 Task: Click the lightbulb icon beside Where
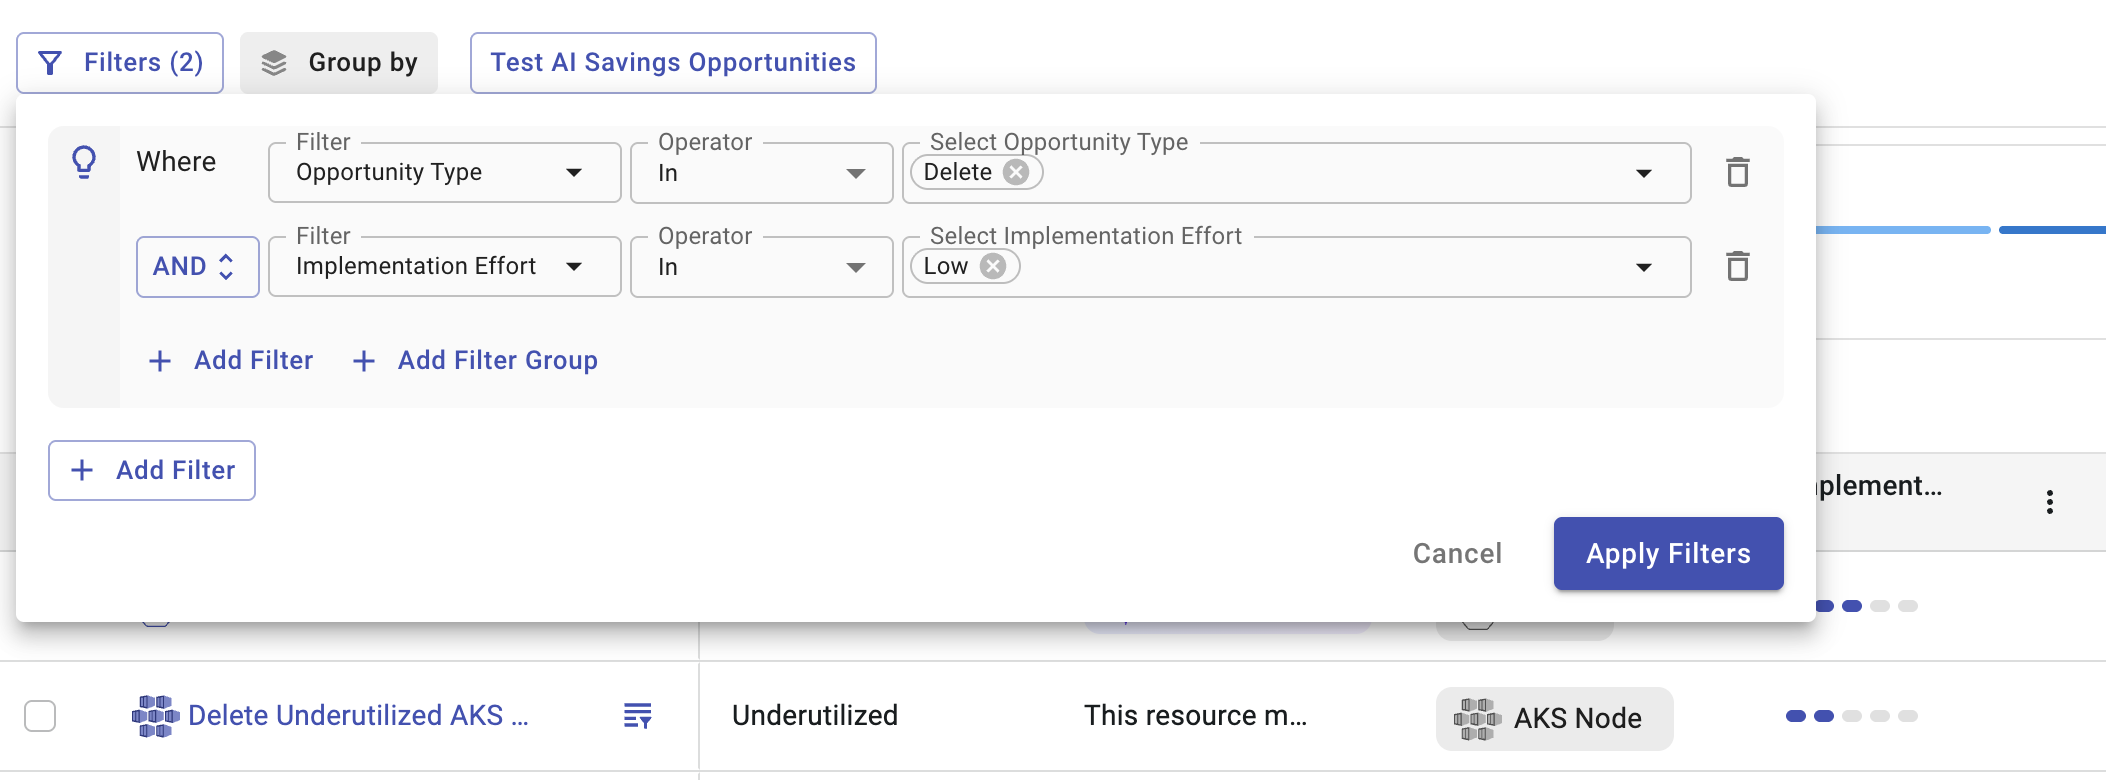84,161
